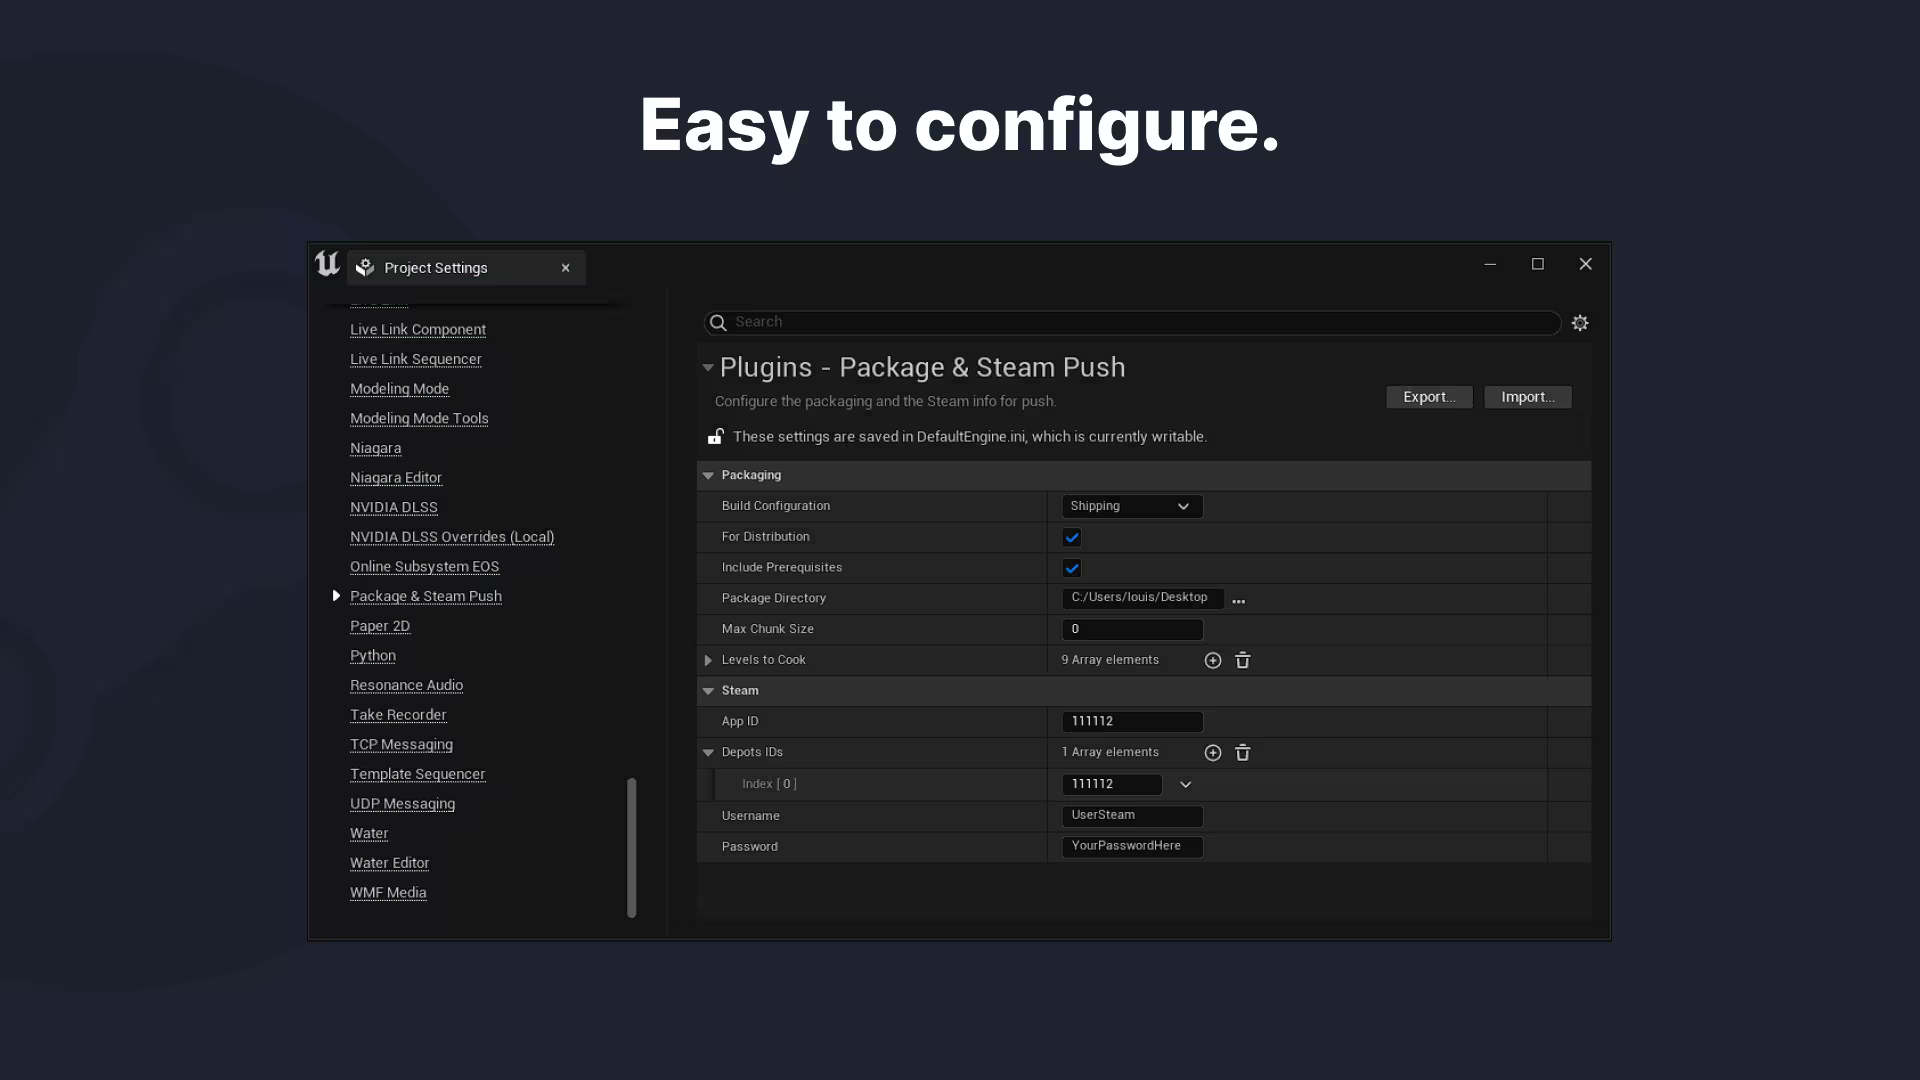
Task: Remove all Depots IDs elements
Action: pyautogui.click(x=1243, y=752)
